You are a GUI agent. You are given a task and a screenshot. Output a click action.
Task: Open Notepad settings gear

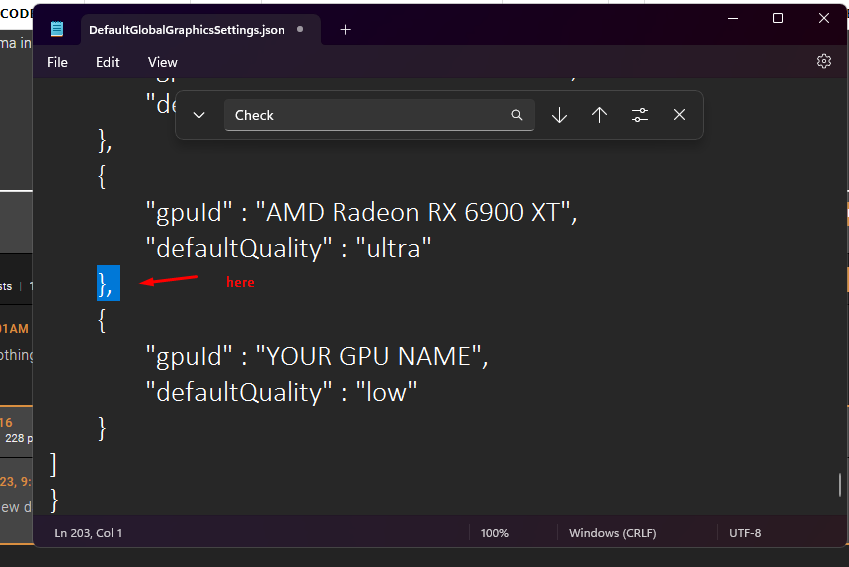pyautogui.click(x=824, y=61)
